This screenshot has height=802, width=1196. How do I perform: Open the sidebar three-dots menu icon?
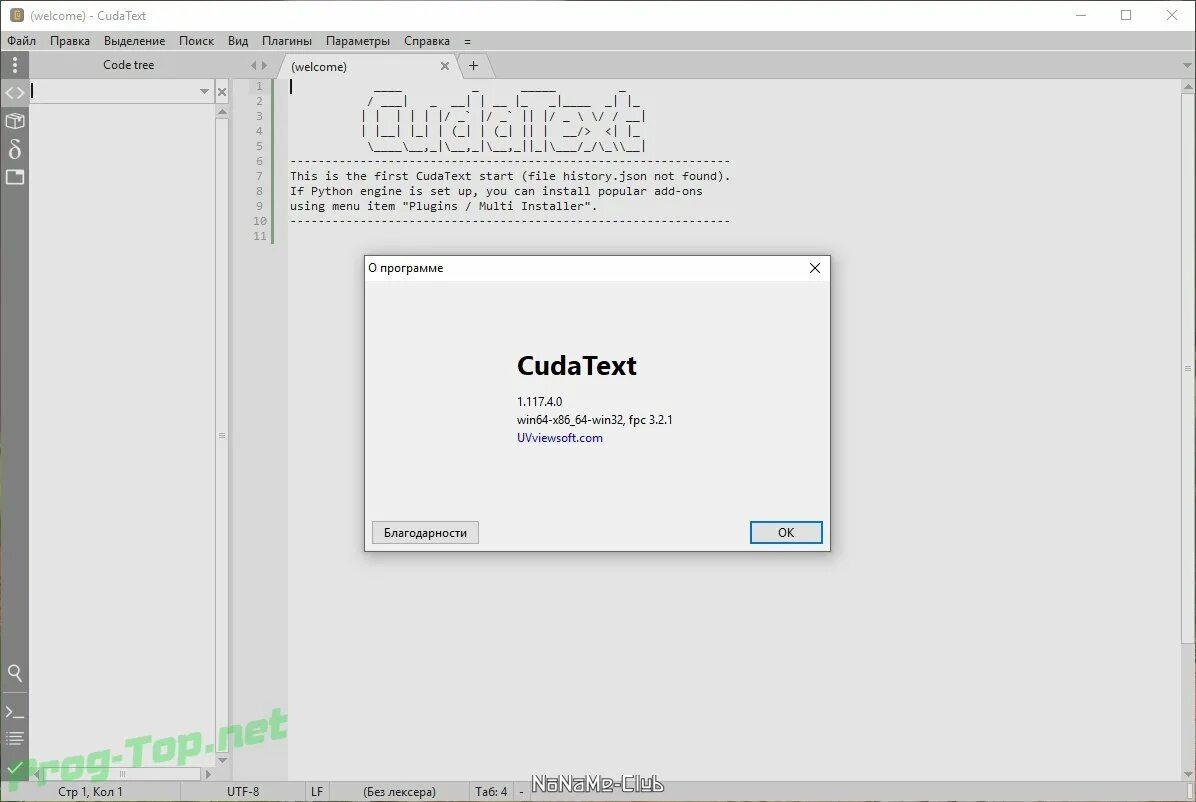click(x=14, y=65)
